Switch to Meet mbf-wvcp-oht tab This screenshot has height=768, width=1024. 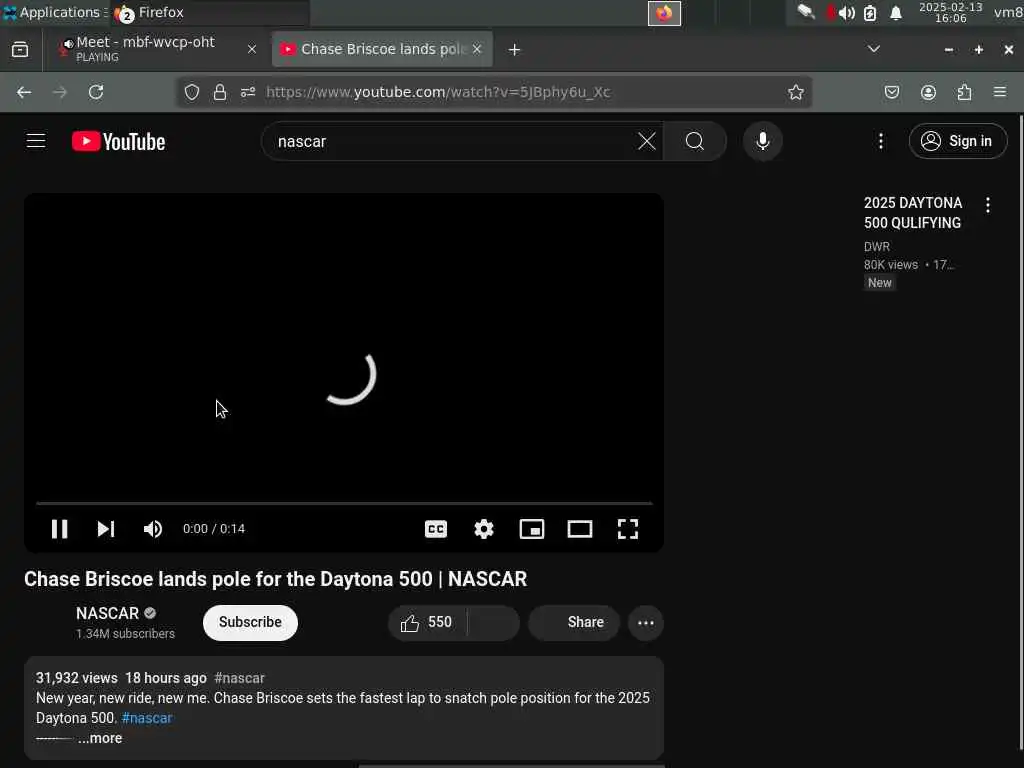(155, 49)
